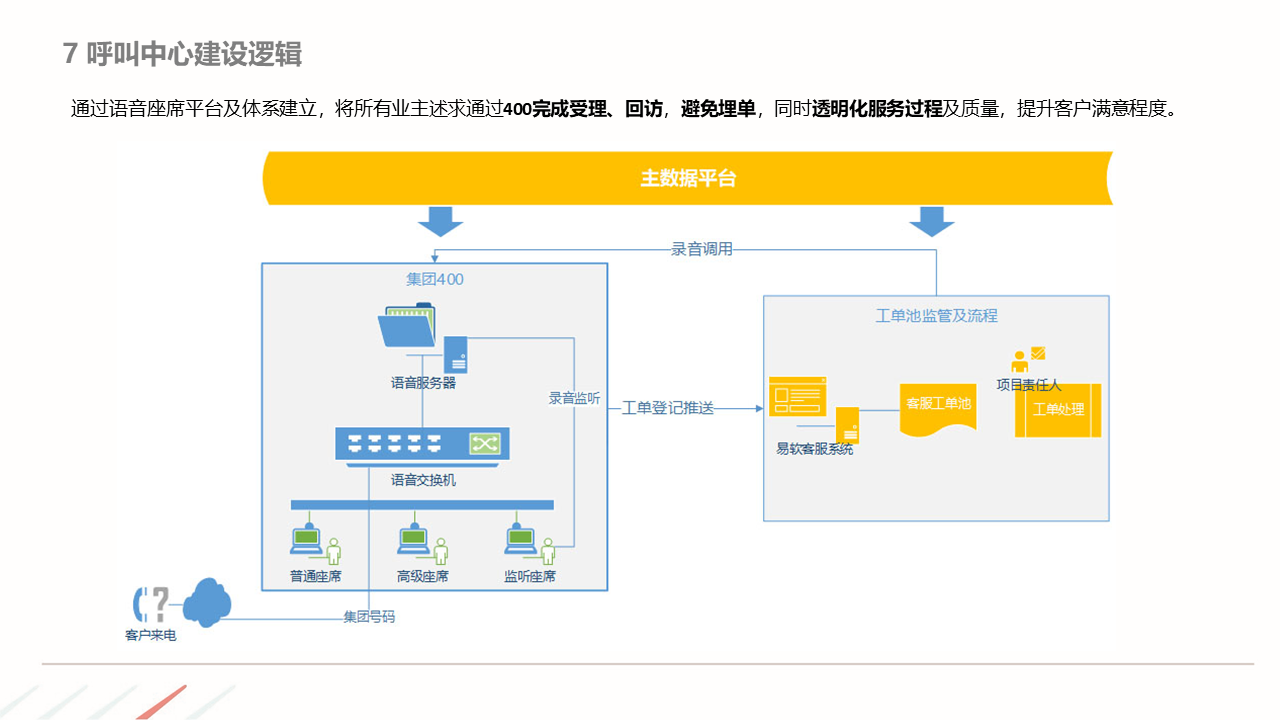
Task: Click the 客服工单池 document shape
Action: point(938,408)
